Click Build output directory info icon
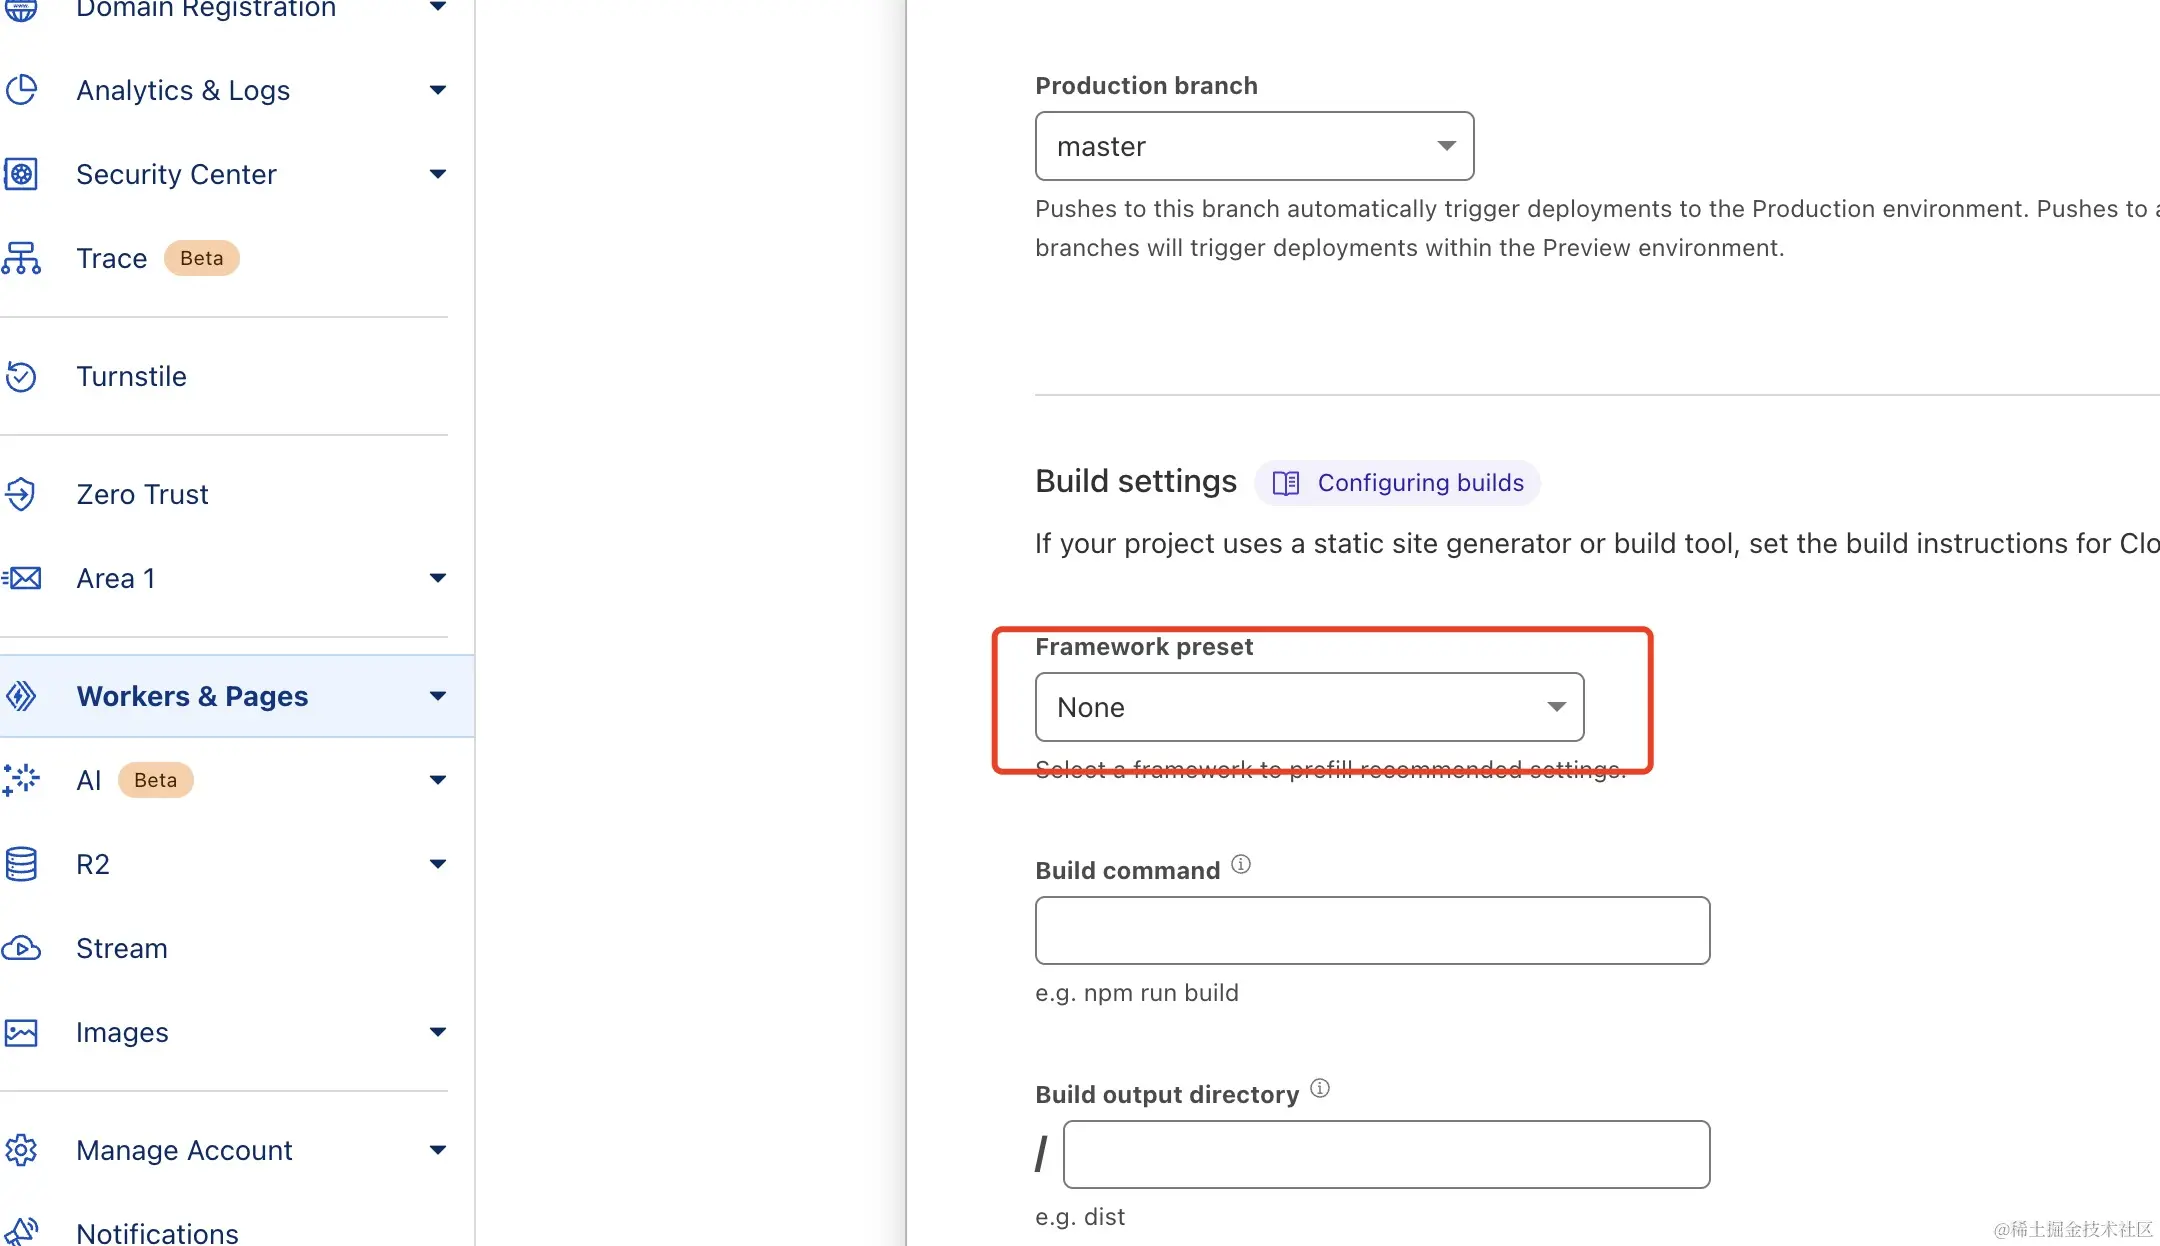The width and height of the screenshot is (2160, 1246). click(1320, 1088)
